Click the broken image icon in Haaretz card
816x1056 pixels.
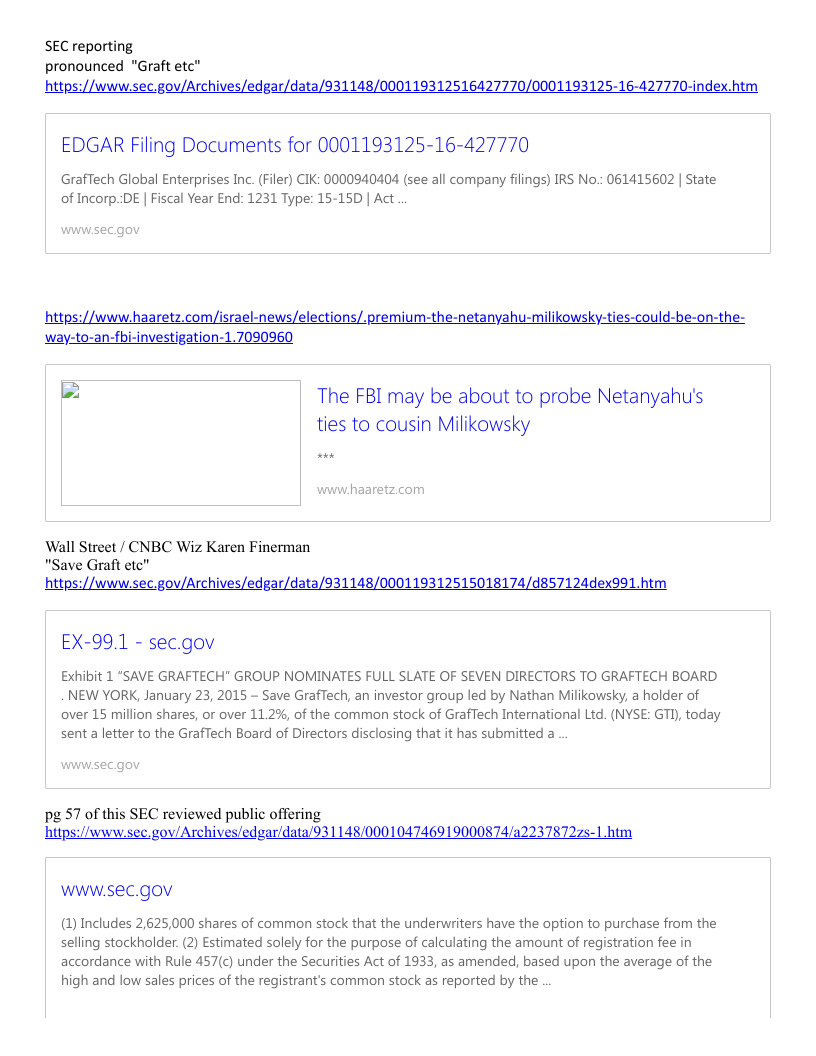click(x=71, y=391)
